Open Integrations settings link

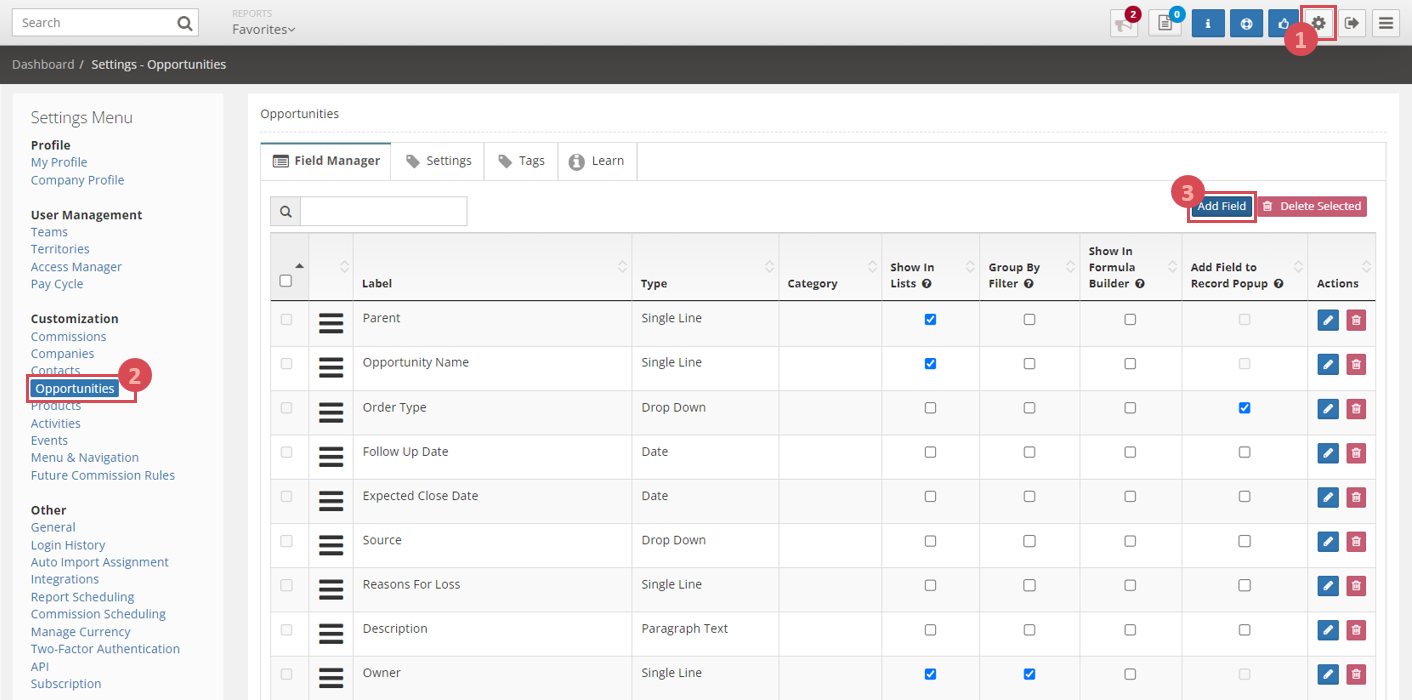65,579
